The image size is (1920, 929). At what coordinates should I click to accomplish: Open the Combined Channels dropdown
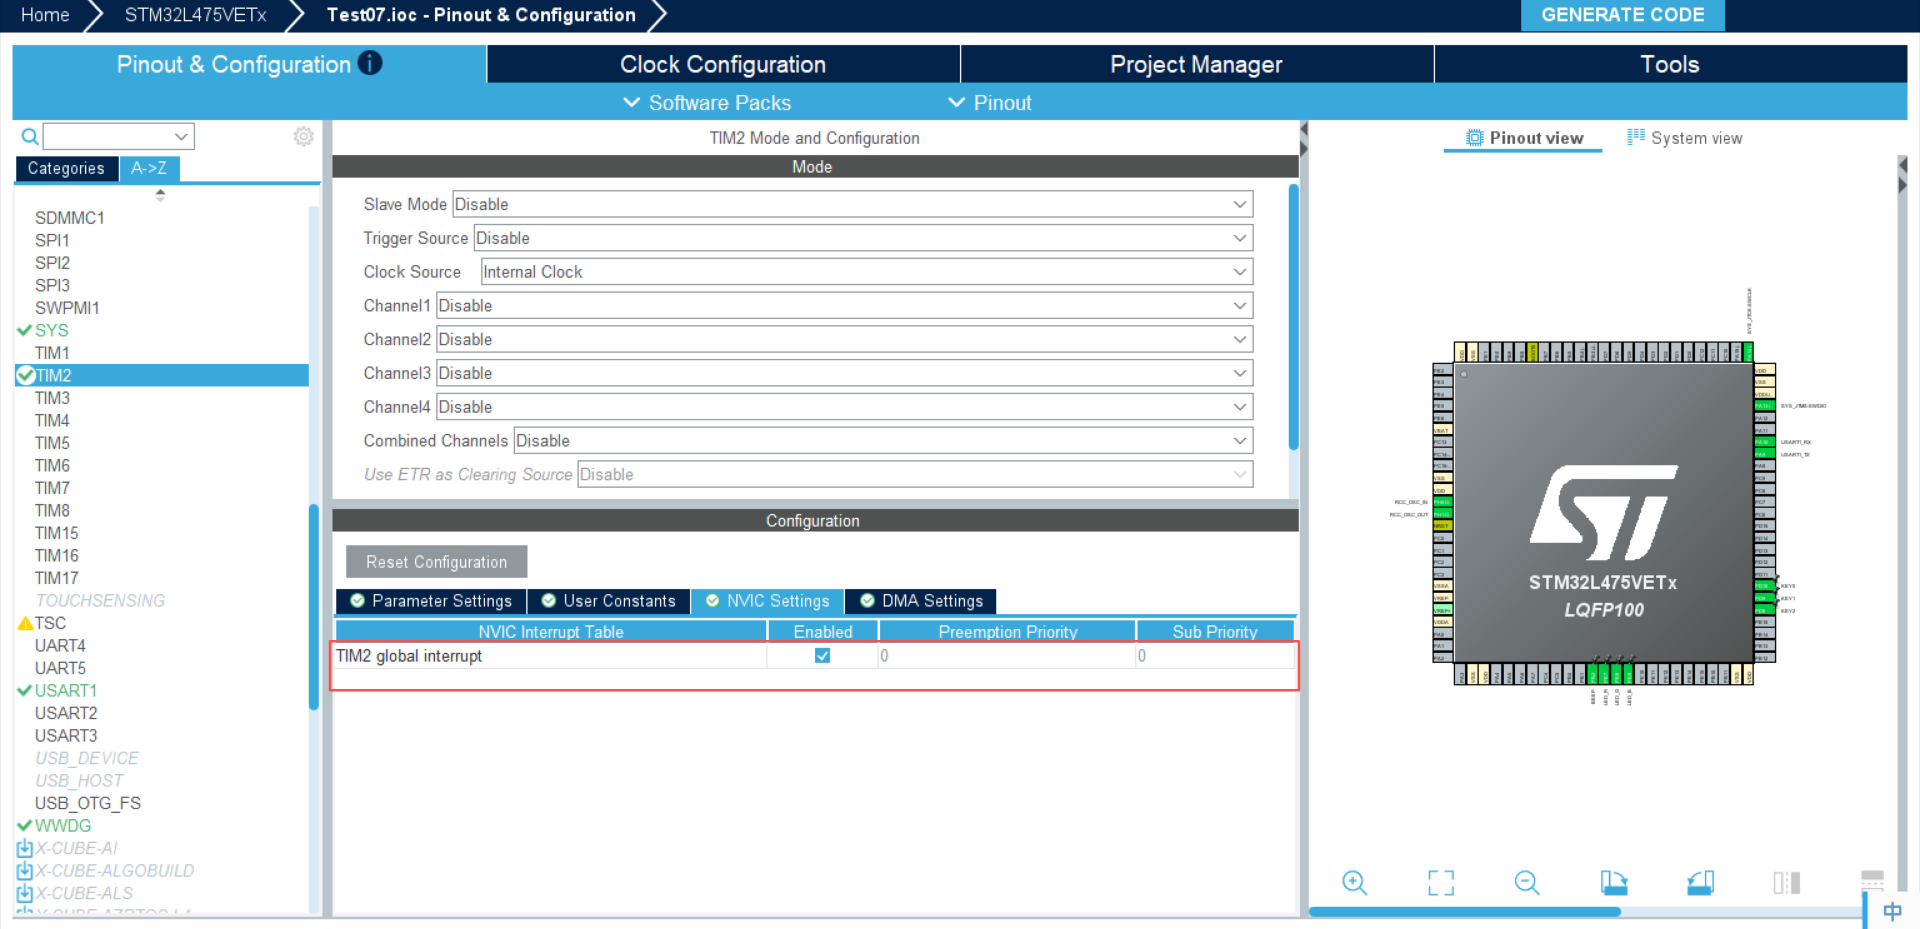click(883, 441)
